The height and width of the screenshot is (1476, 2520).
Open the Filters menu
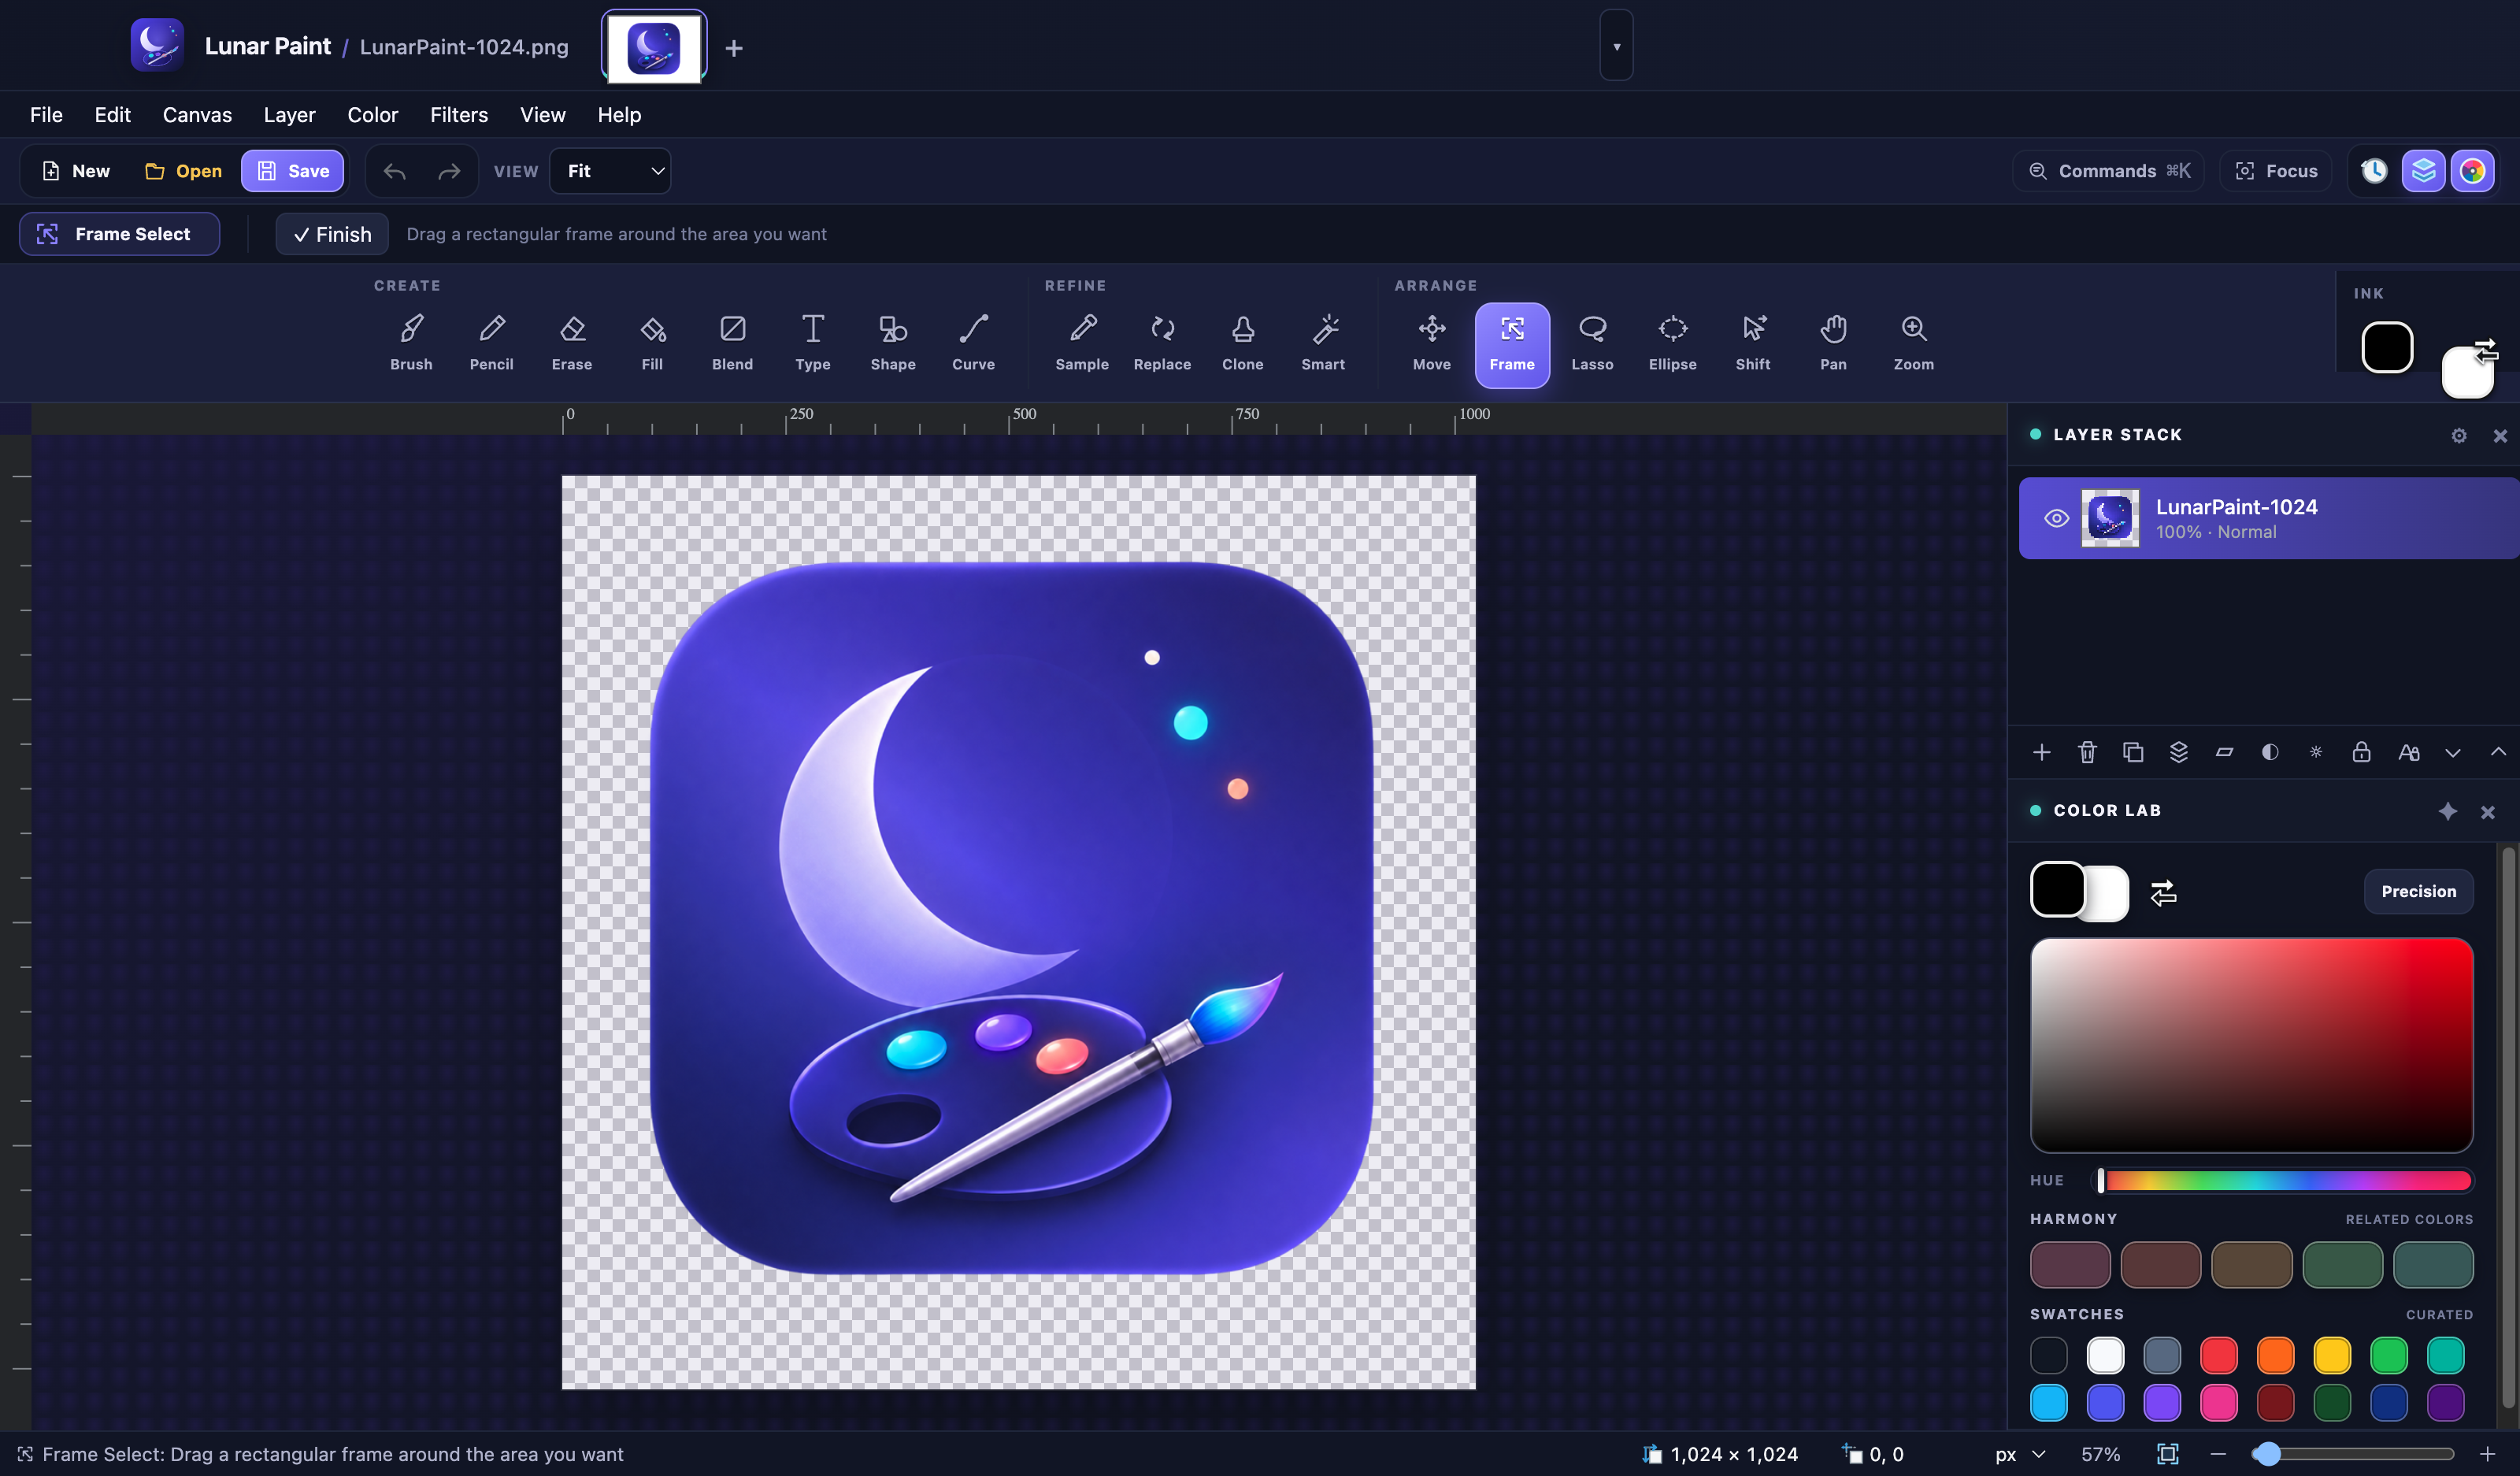(459, 115)
